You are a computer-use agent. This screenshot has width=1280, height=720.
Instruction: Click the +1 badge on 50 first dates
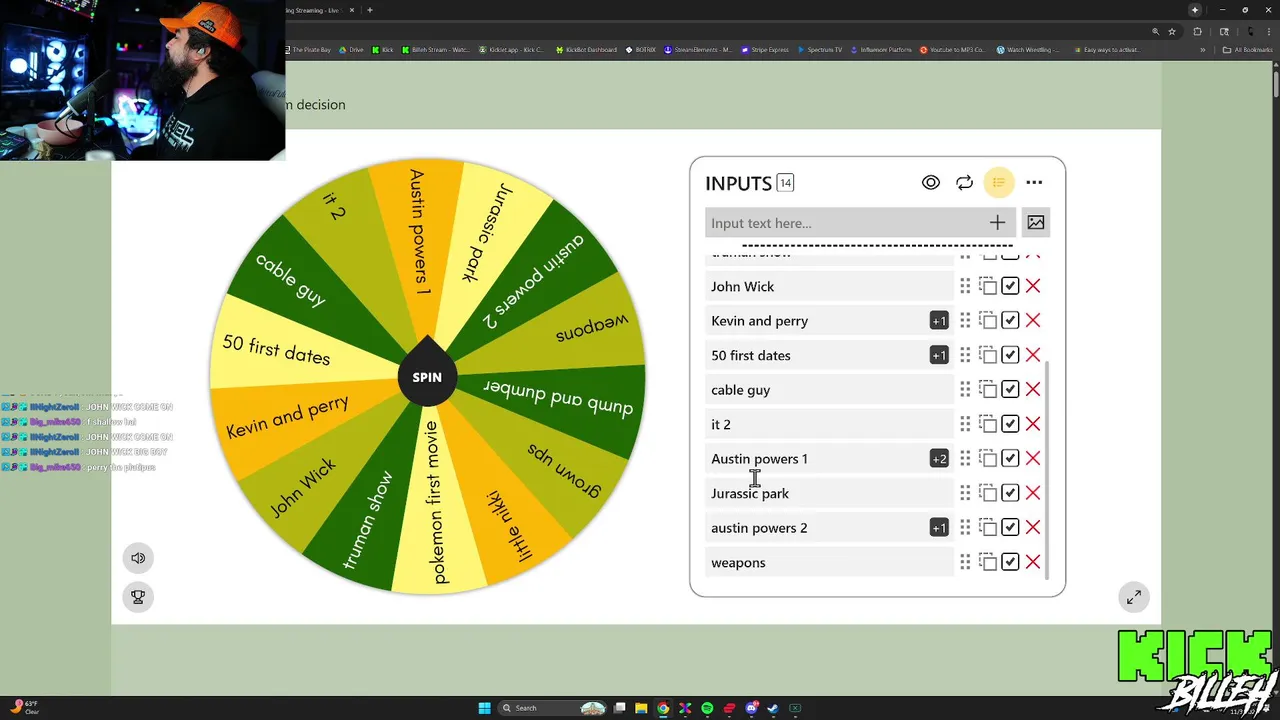point(939,355)
